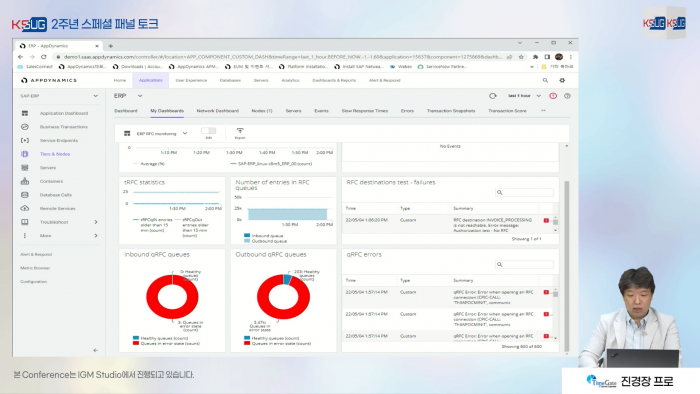
Task: Open Alert & Respond sidebar link
Action: click(36, 254)
